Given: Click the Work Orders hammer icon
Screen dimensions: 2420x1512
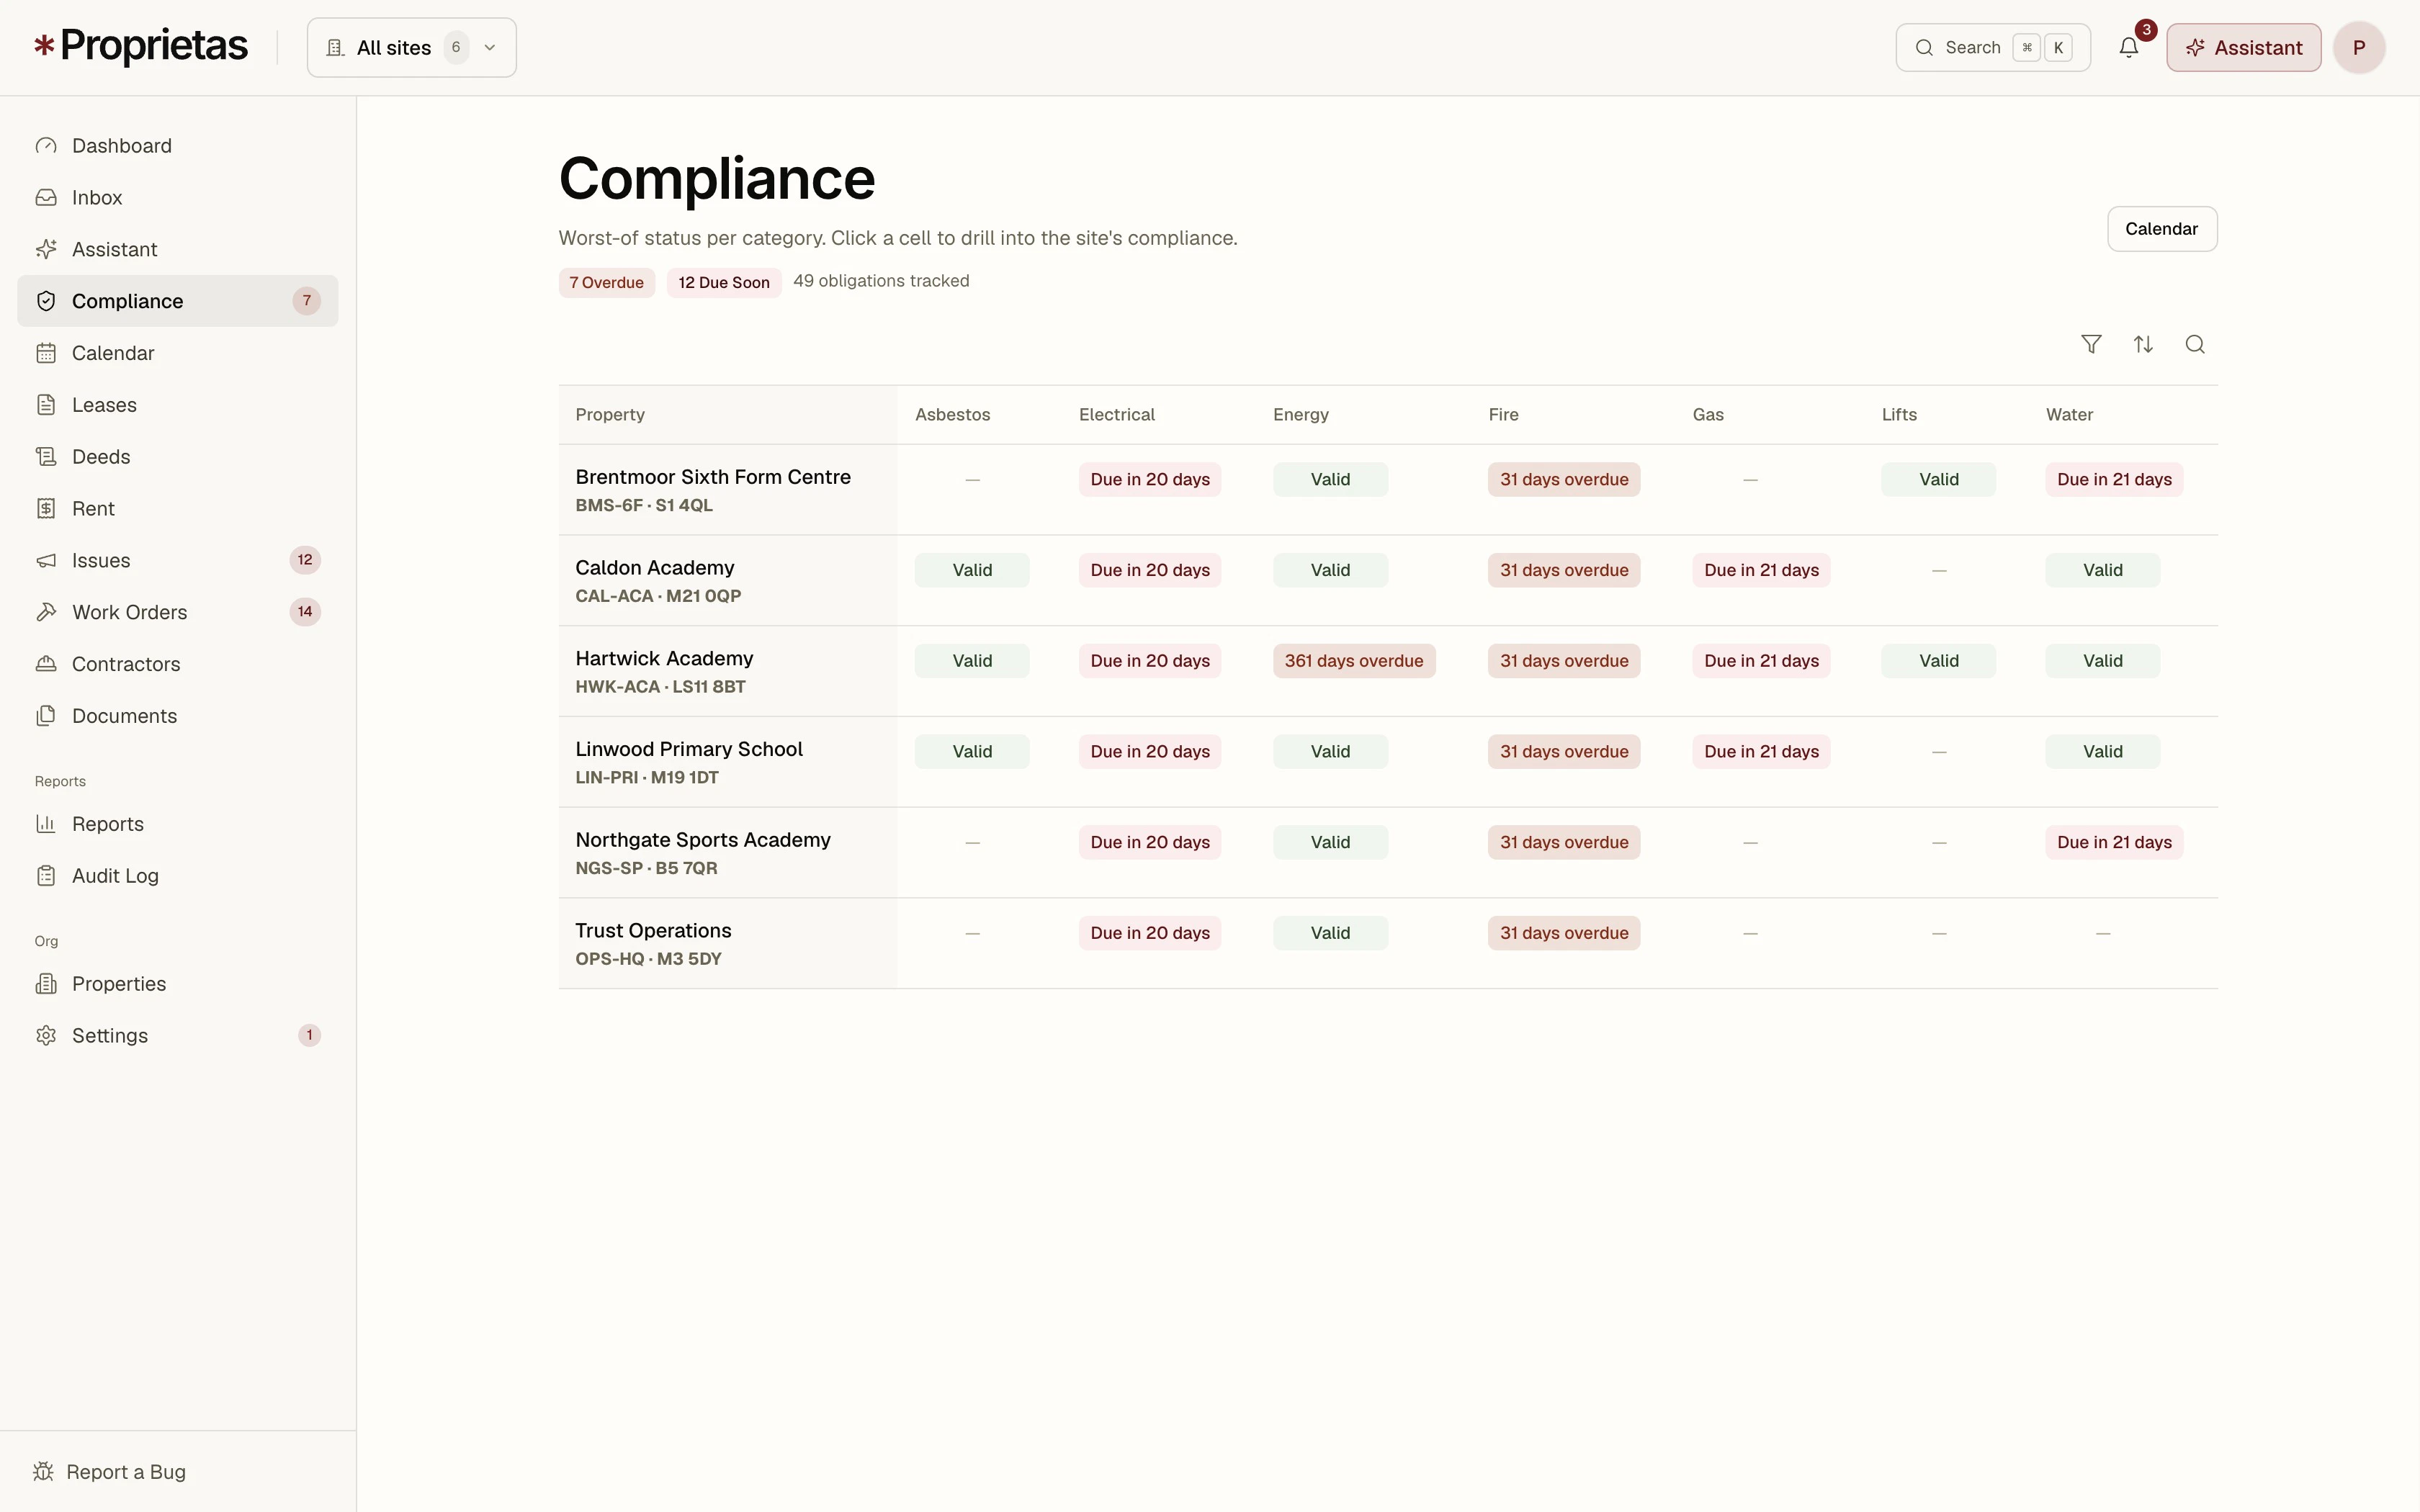Looking at the screenshot, I should point(46,612).
